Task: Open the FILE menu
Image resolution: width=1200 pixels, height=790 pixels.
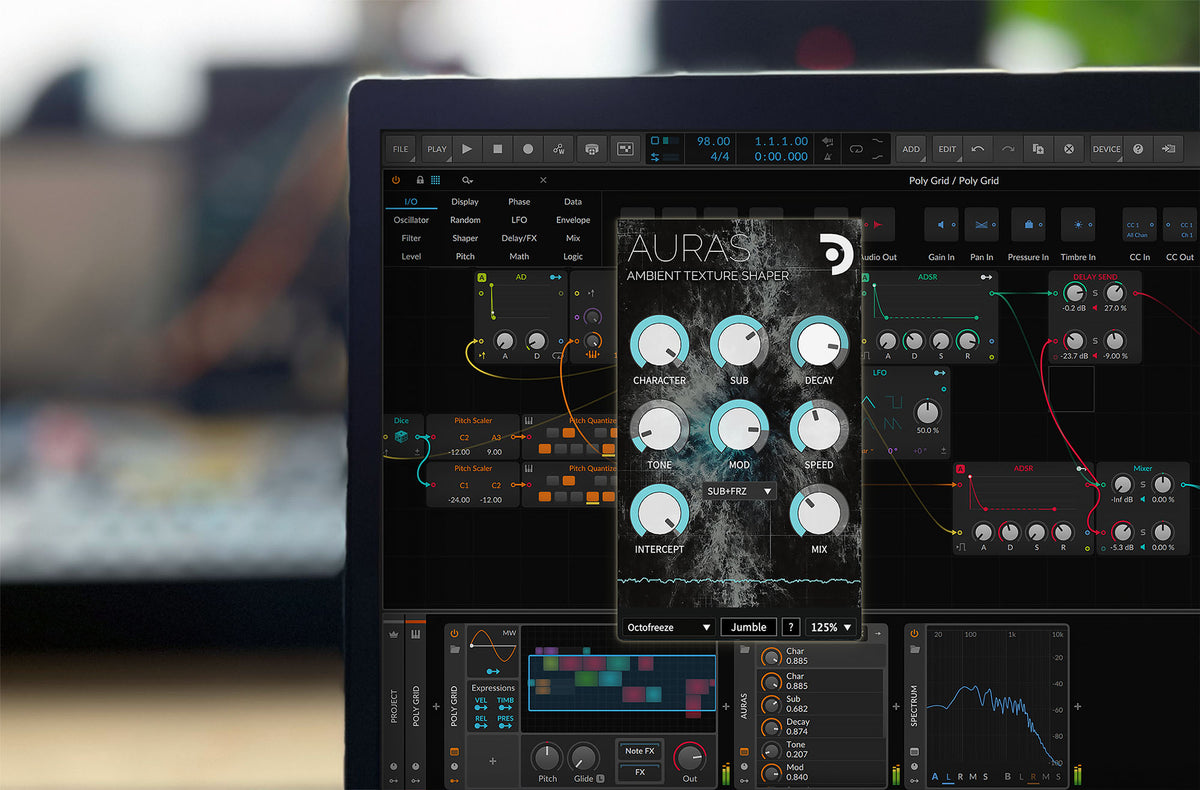Action: 401,149
